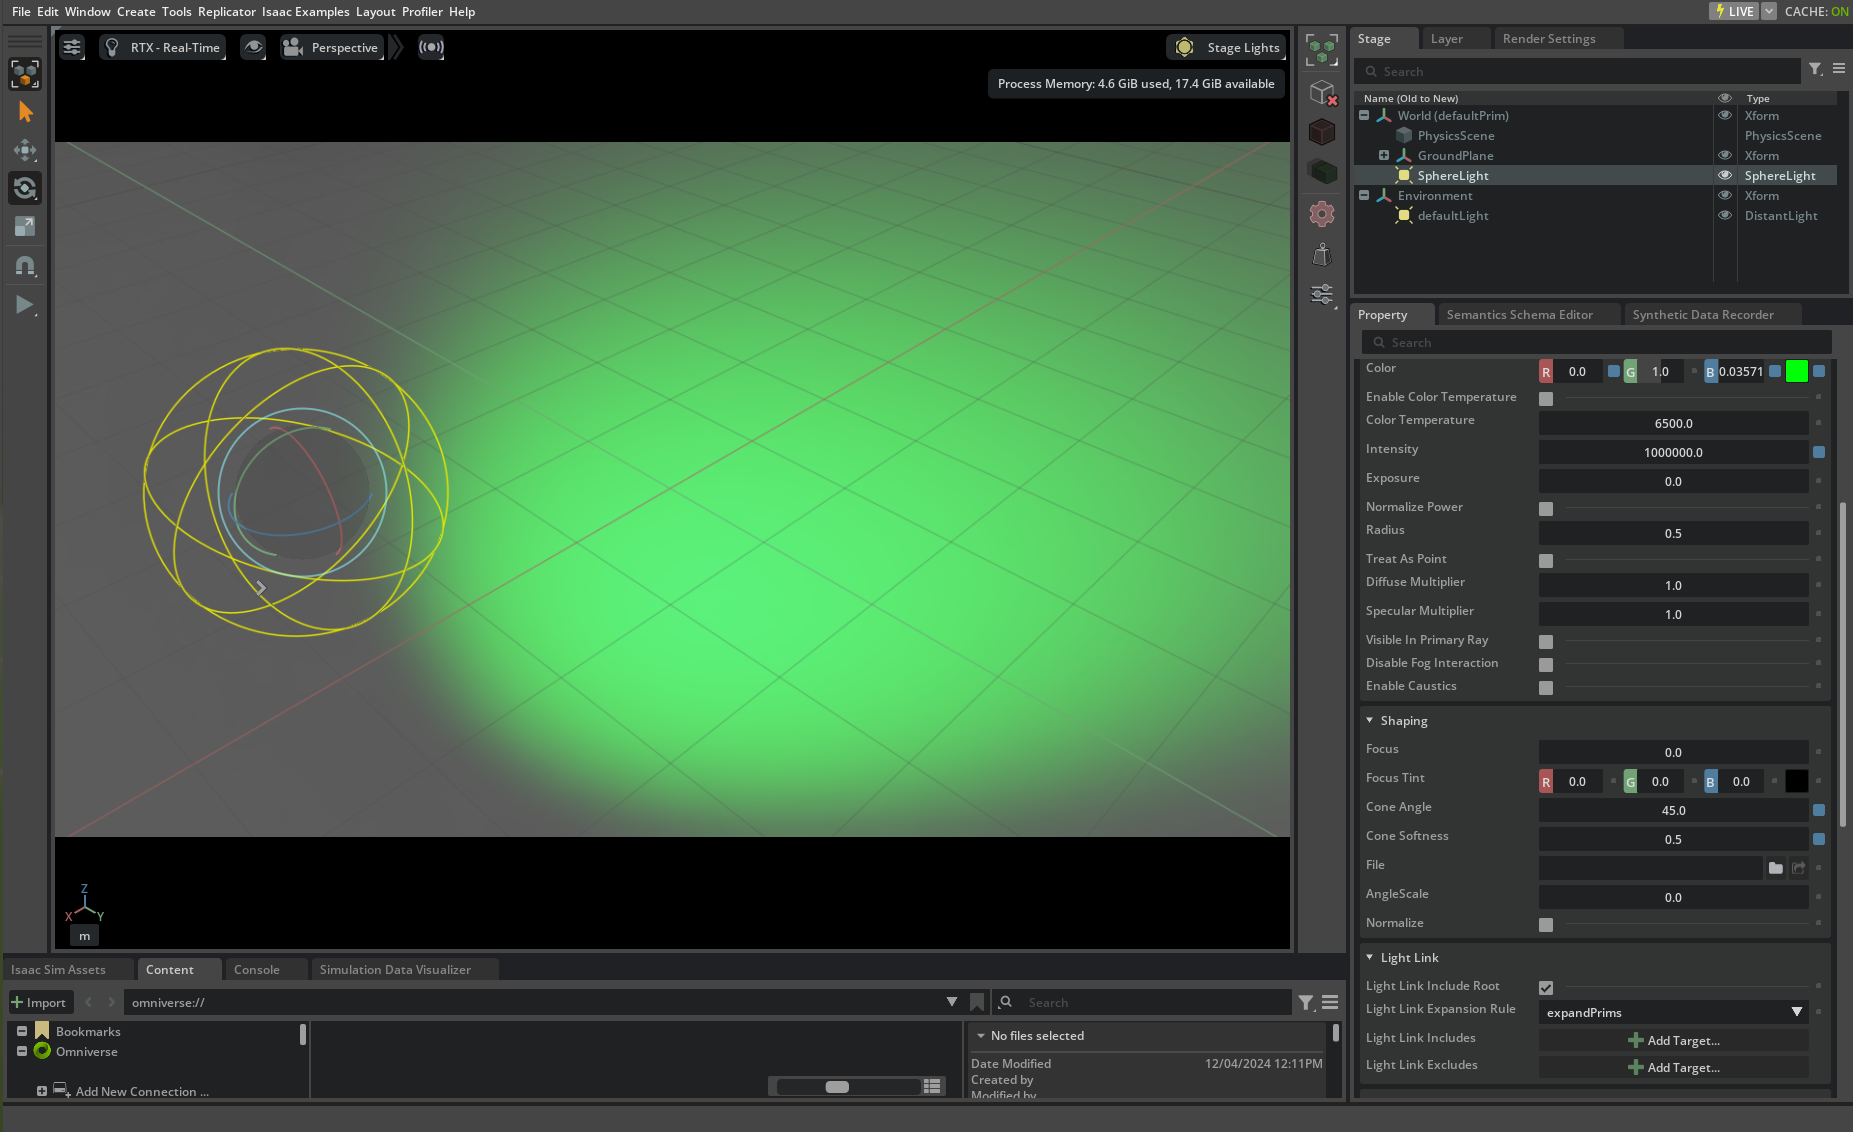1853x1132 pixels.
Task: Enable the Snap tool (magnet icon)
Action: pyautogui.click(x=25, y=265)
